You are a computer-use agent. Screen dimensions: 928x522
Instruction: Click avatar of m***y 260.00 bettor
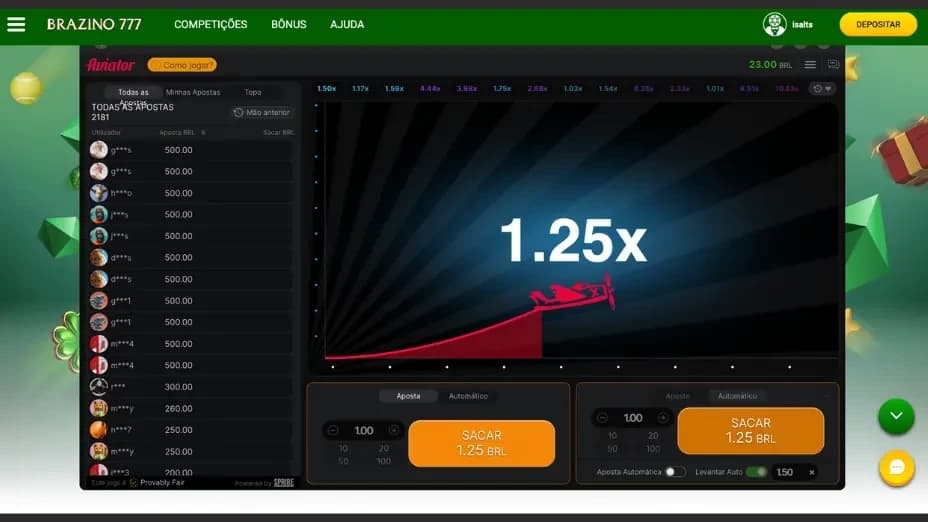coord(99,408)
